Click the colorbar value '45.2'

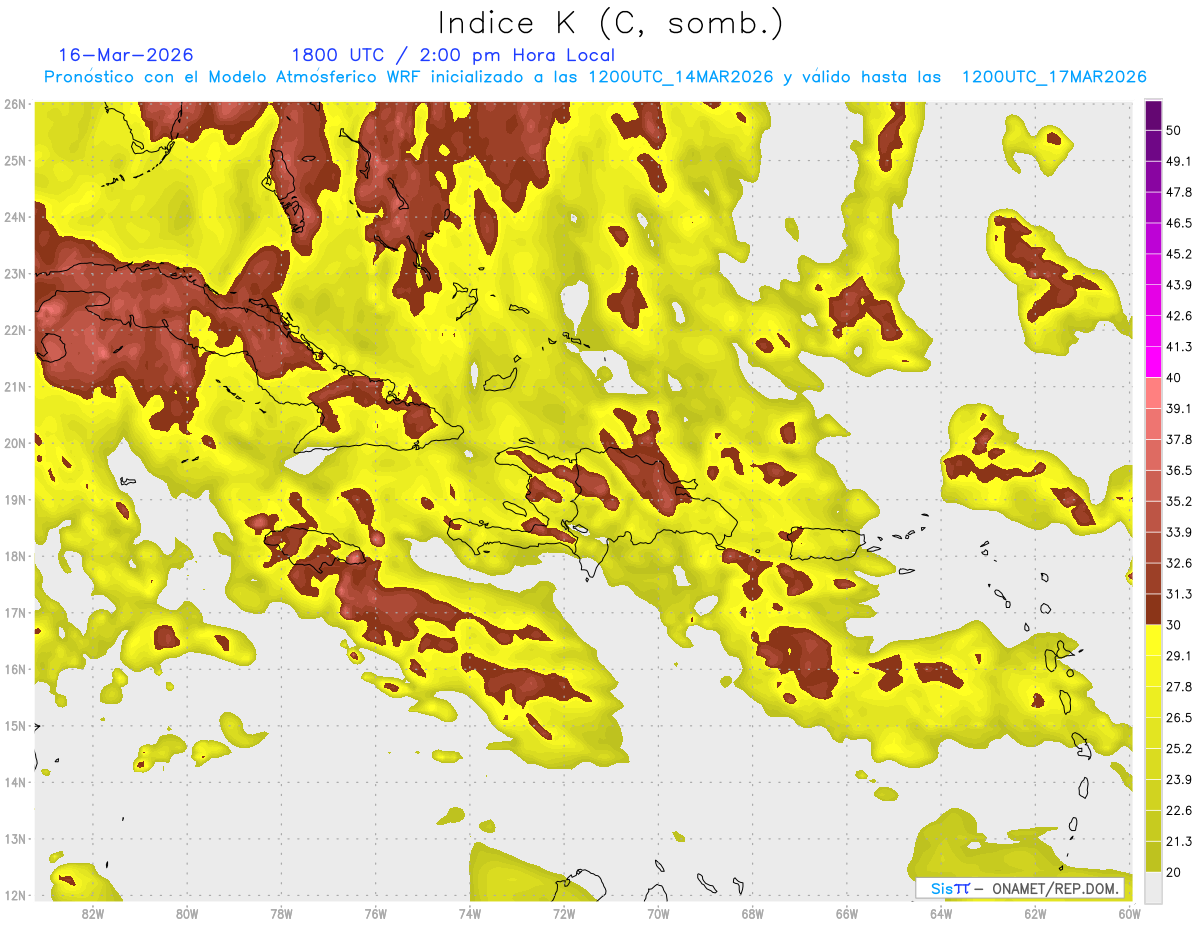(1179, 254)
